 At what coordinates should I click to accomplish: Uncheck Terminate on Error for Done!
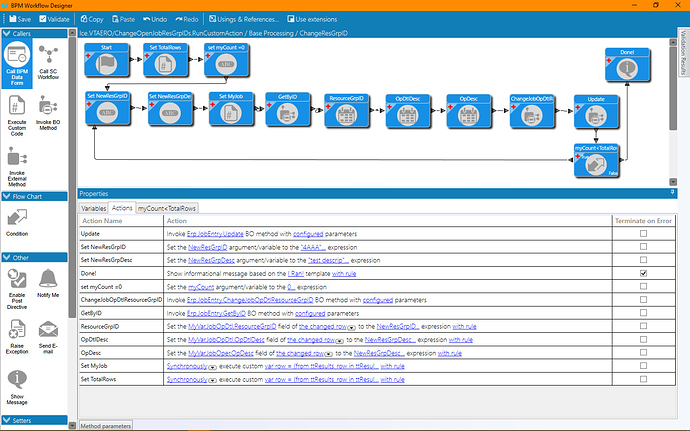[643, 273]
